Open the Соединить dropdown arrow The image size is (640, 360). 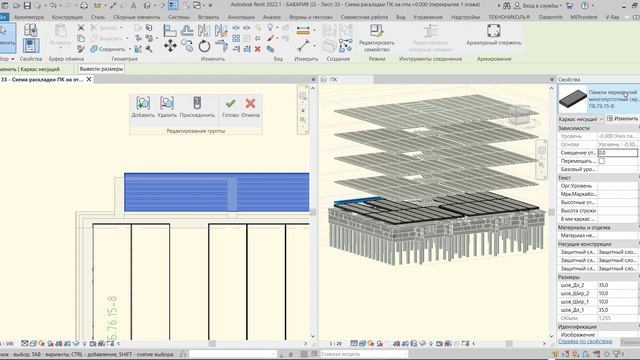pos(130,49)
